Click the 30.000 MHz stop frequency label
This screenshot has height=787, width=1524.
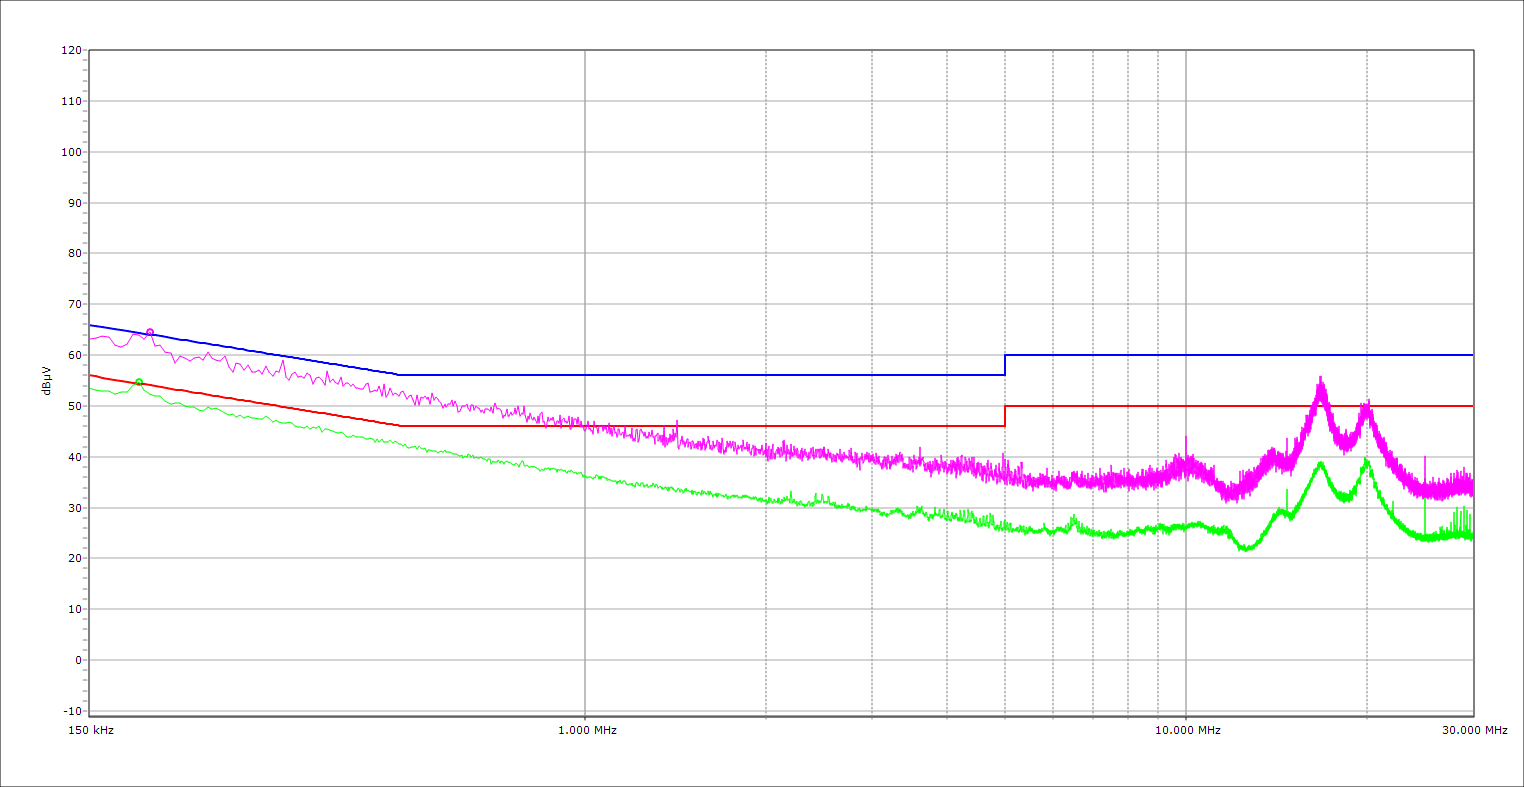coord(1473,730)
